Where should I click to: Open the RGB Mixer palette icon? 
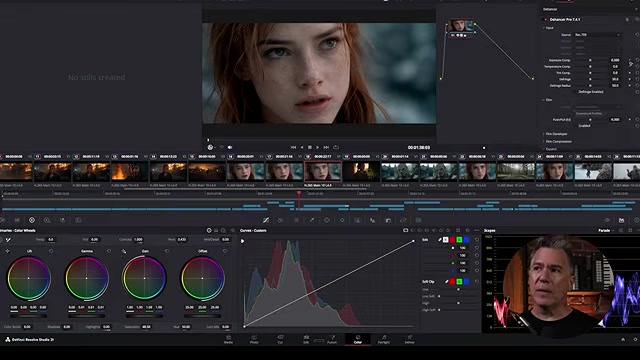(62, 220)
